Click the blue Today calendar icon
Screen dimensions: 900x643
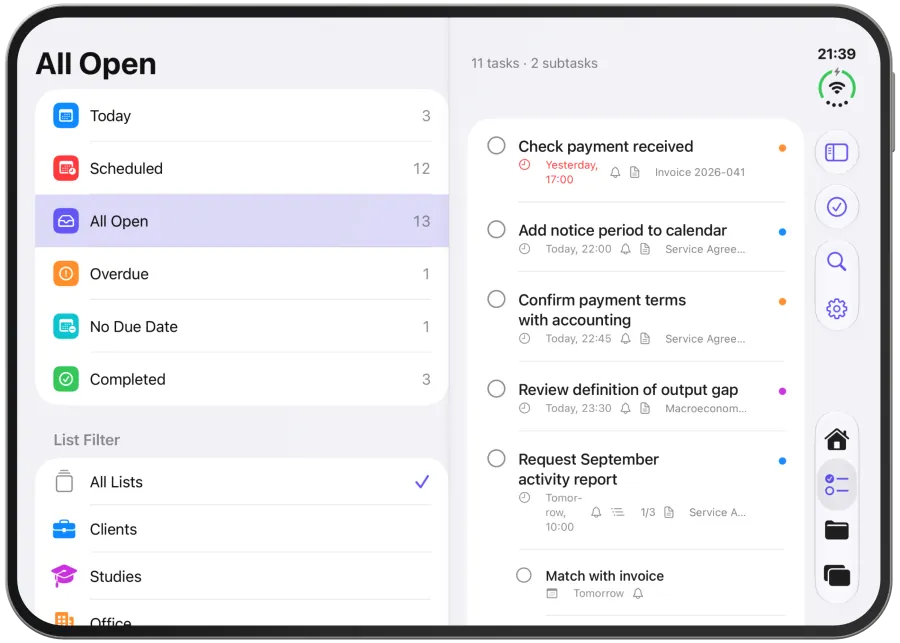(66, 116)
